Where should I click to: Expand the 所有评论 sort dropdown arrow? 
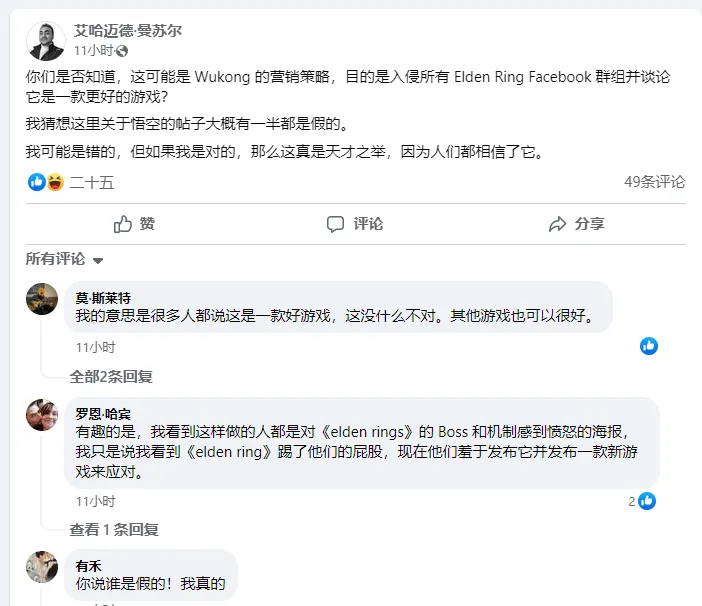[98, 260]
